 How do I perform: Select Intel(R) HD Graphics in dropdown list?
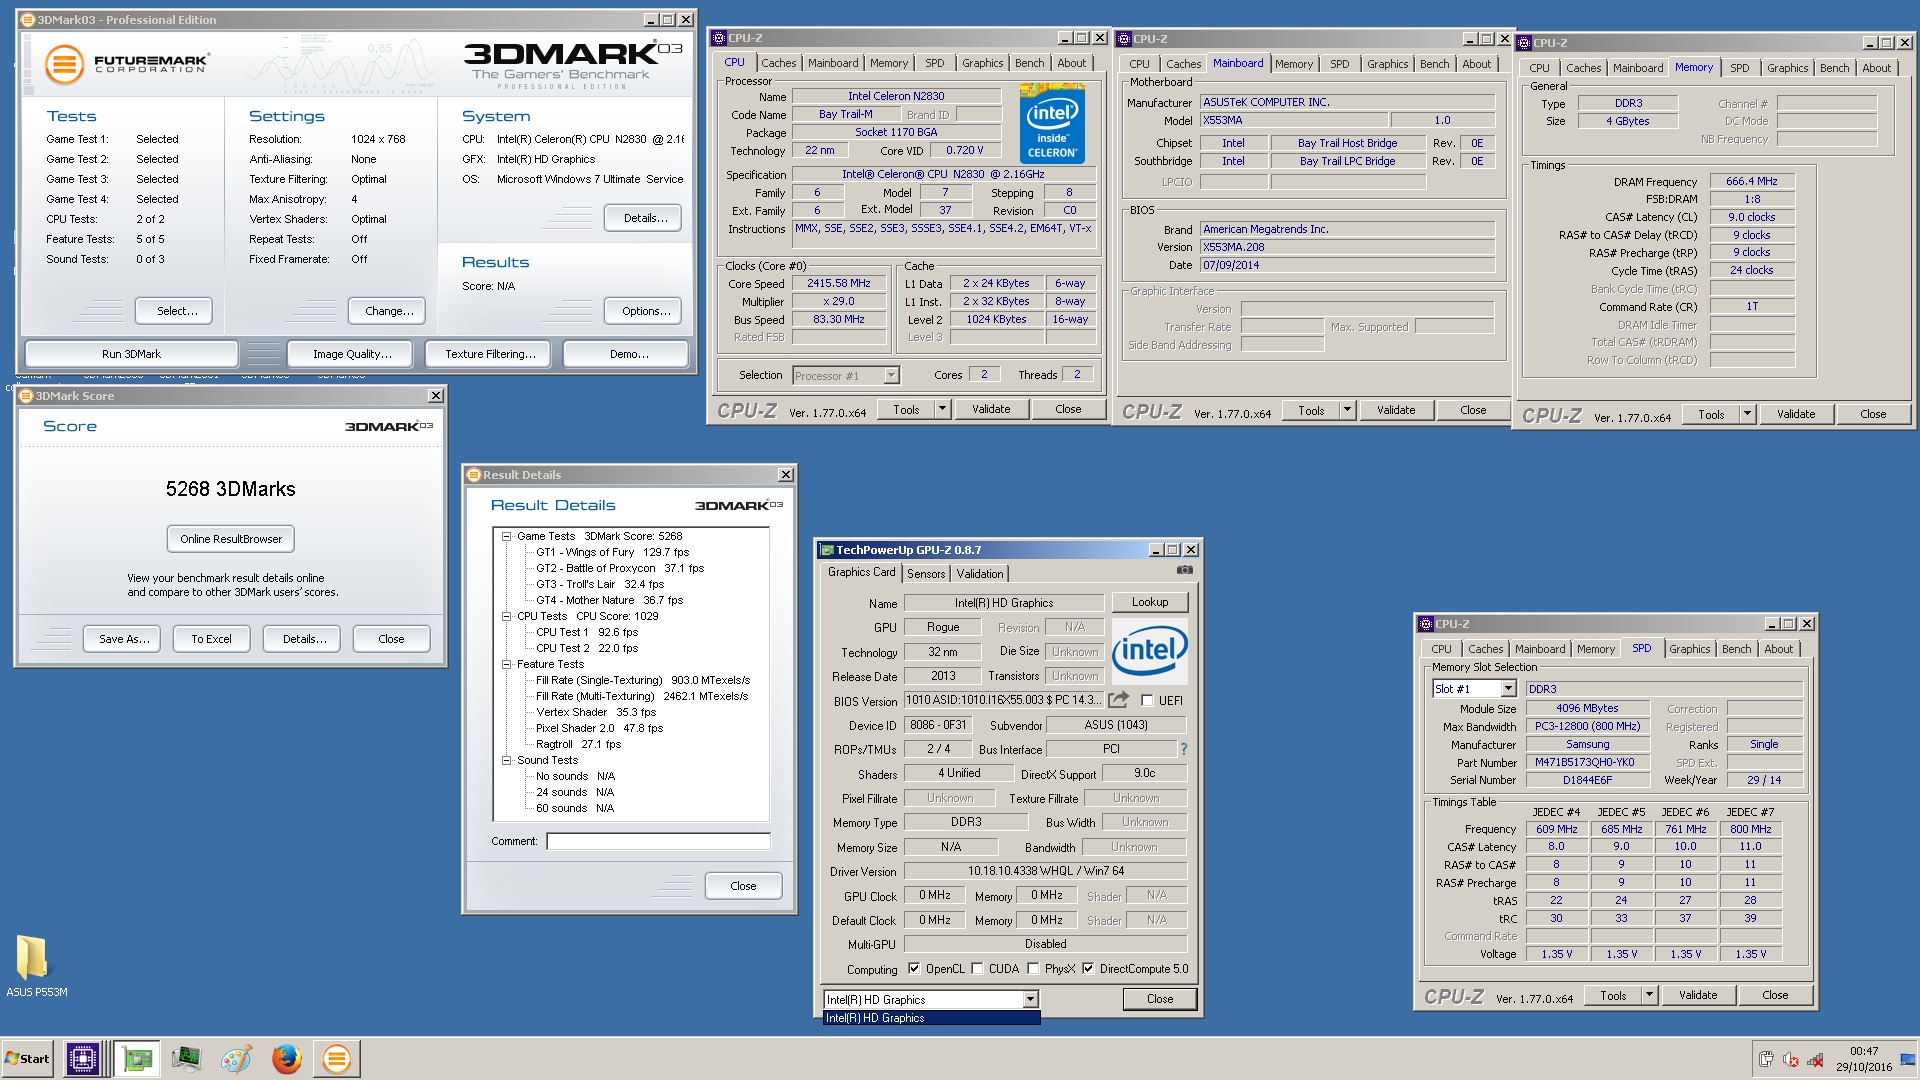(x=932, y=1018)
